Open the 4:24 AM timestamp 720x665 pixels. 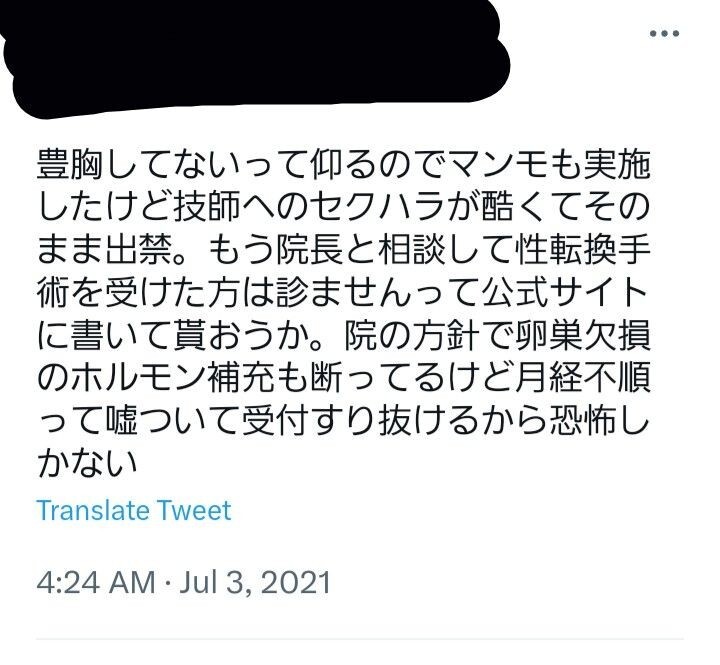pyautogui.click(x=96, y=583)
